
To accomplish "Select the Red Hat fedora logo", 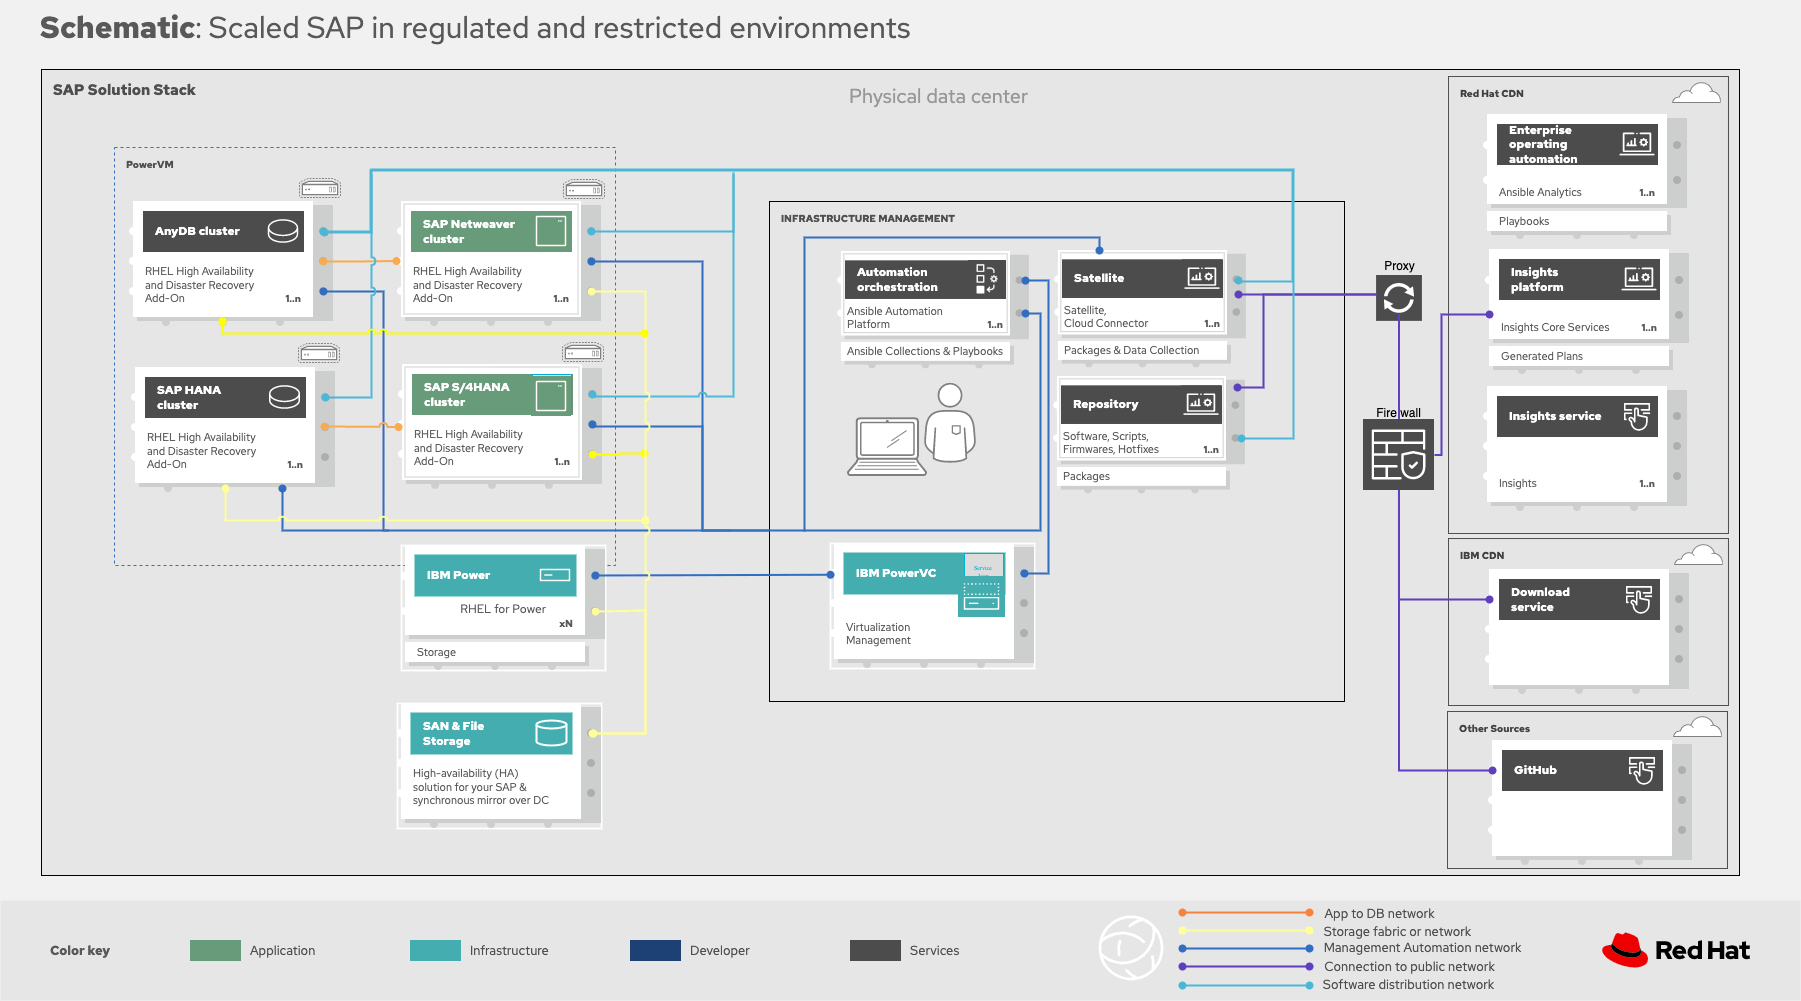I will coord(1625,949).
